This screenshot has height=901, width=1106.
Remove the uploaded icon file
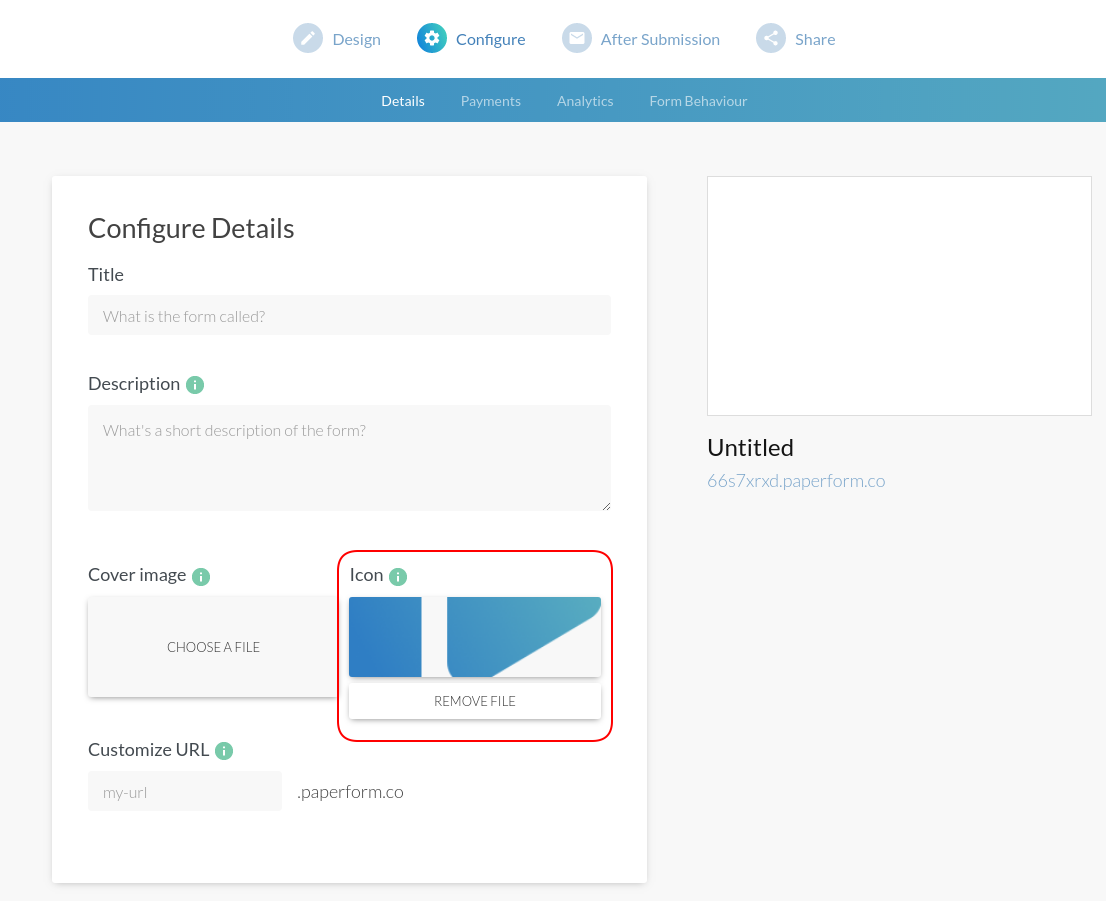[474, 701]
